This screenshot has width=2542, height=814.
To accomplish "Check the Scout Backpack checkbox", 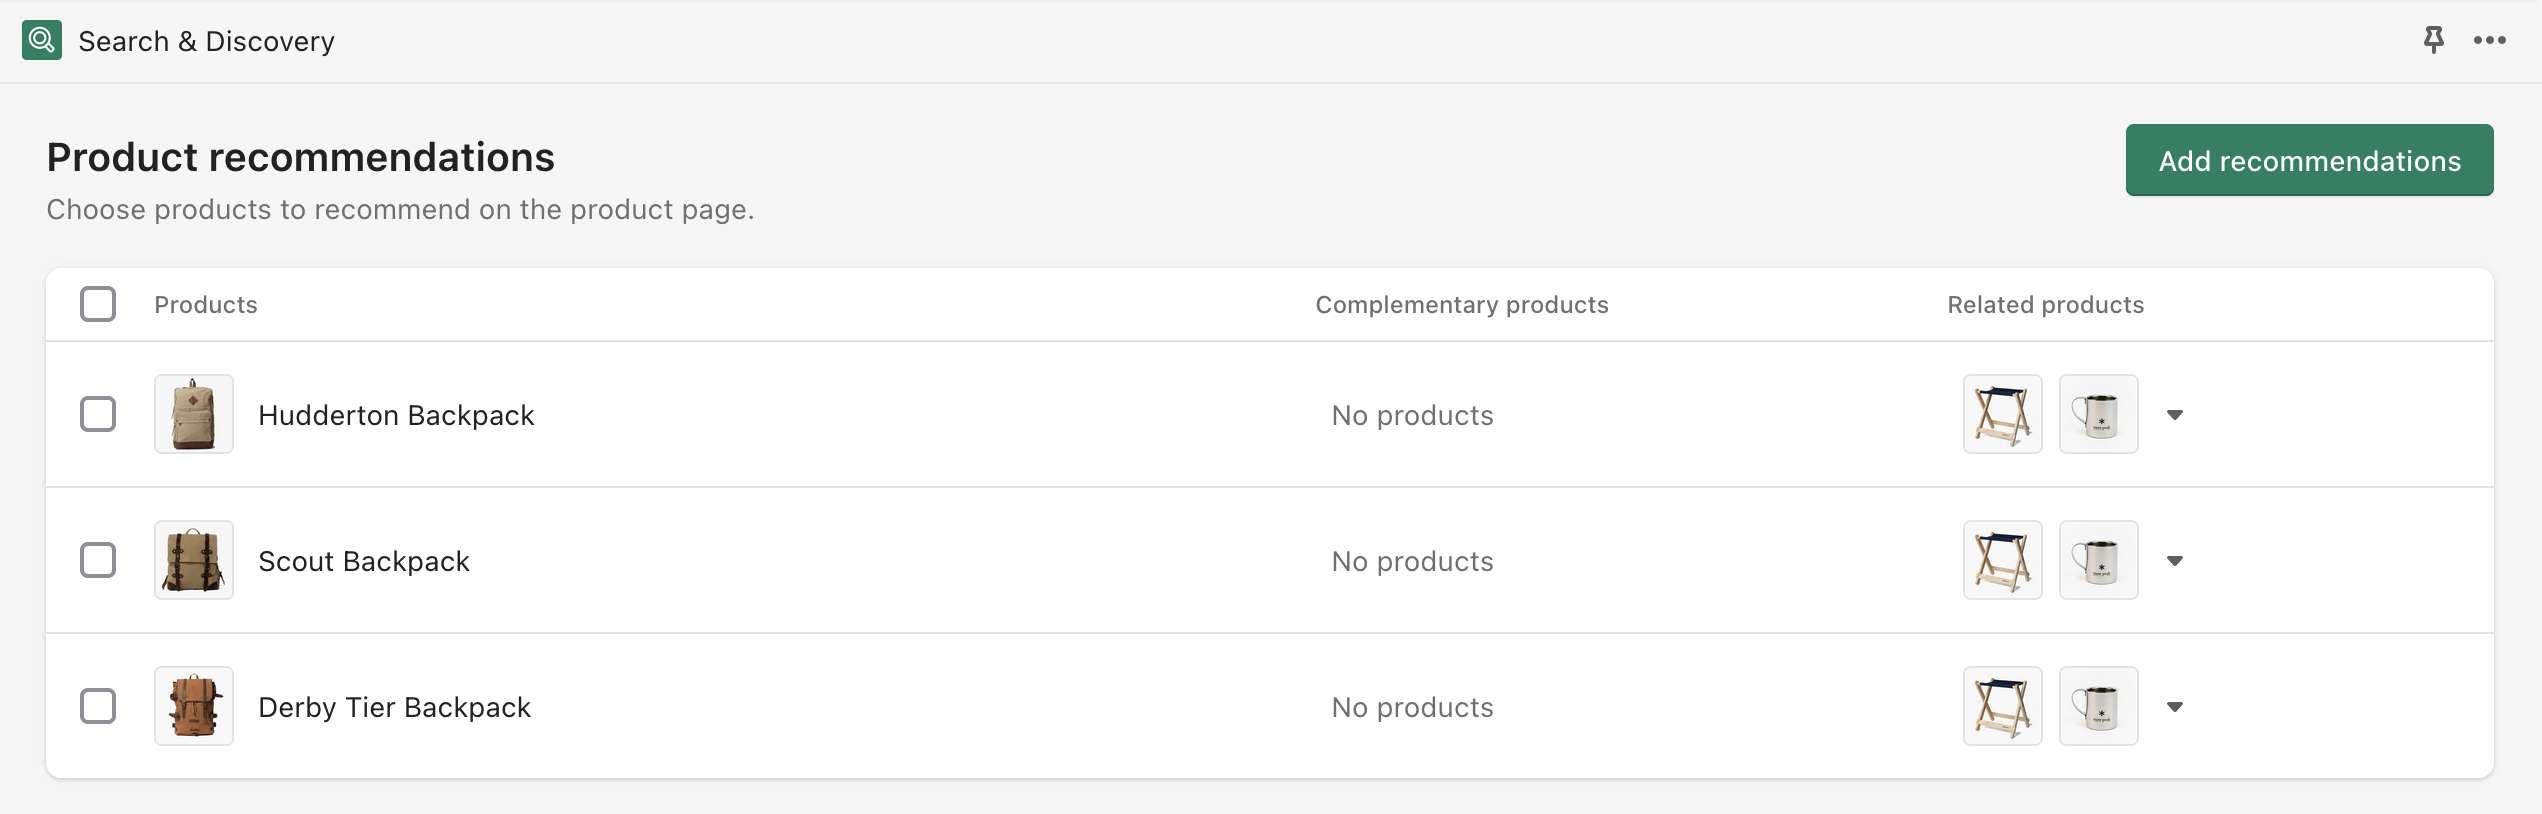I will [x=98, y=560].
